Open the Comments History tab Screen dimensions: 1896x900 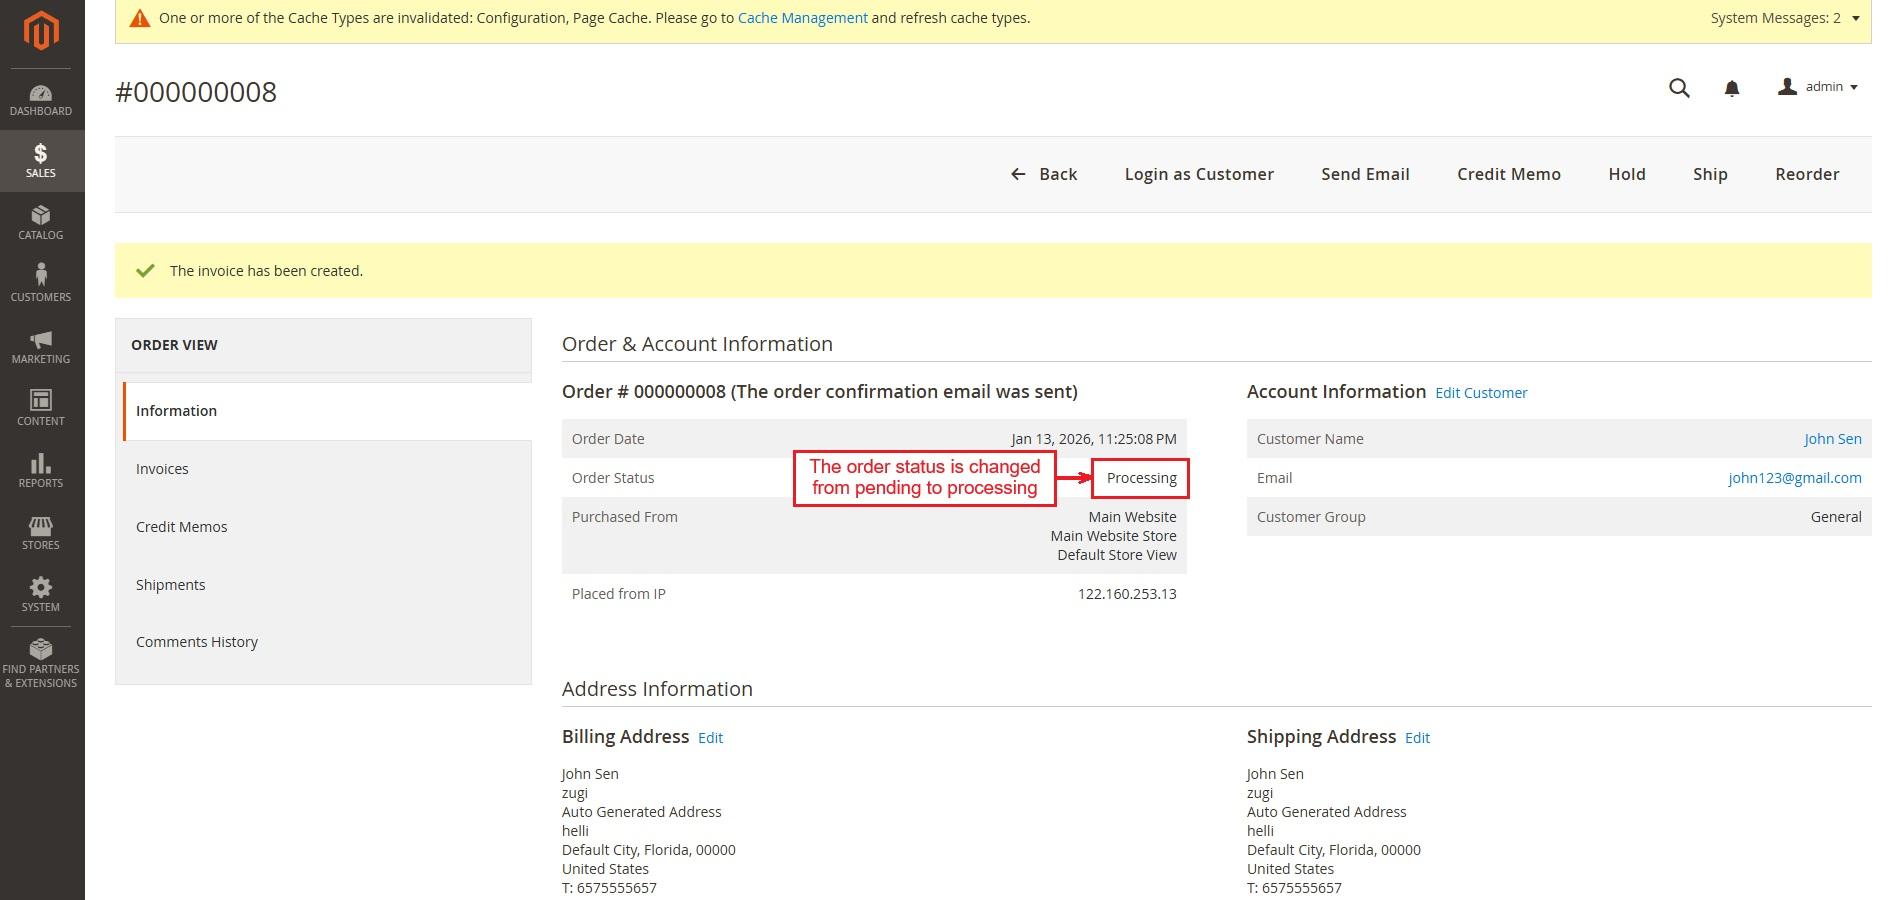(197, 642)
